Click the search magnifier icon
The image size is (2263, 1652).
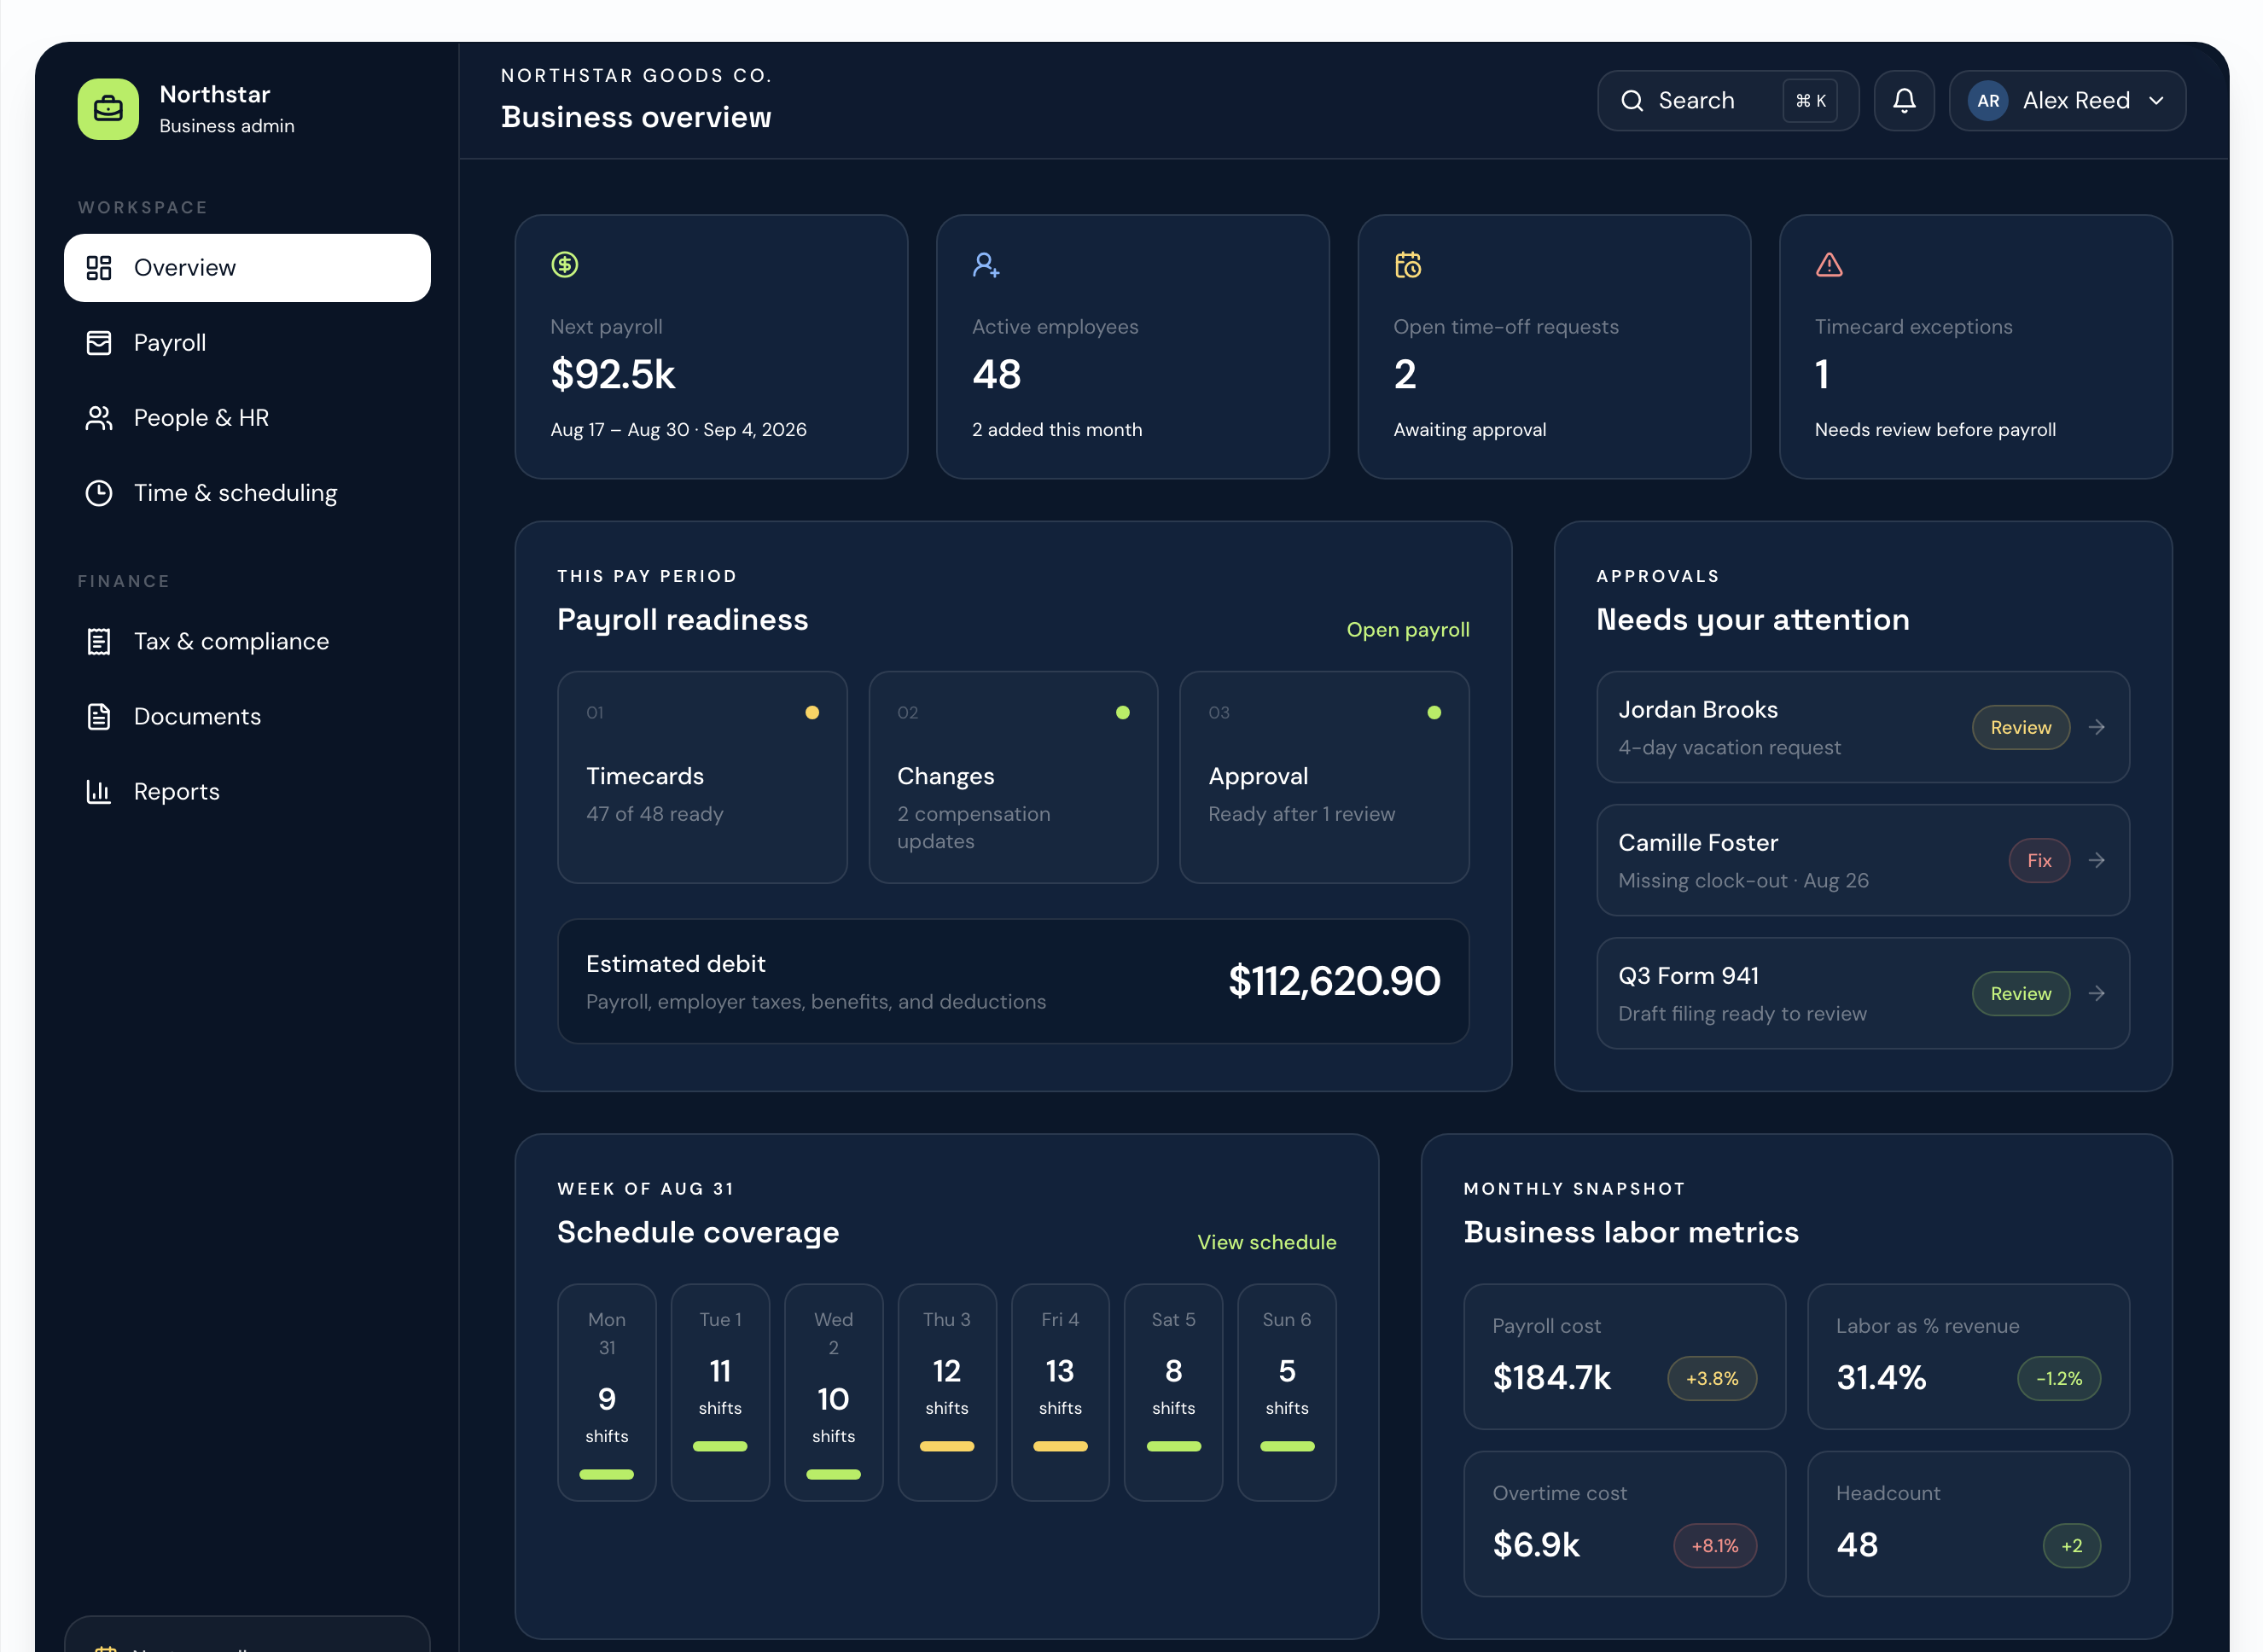click(x=1632, y=101)
